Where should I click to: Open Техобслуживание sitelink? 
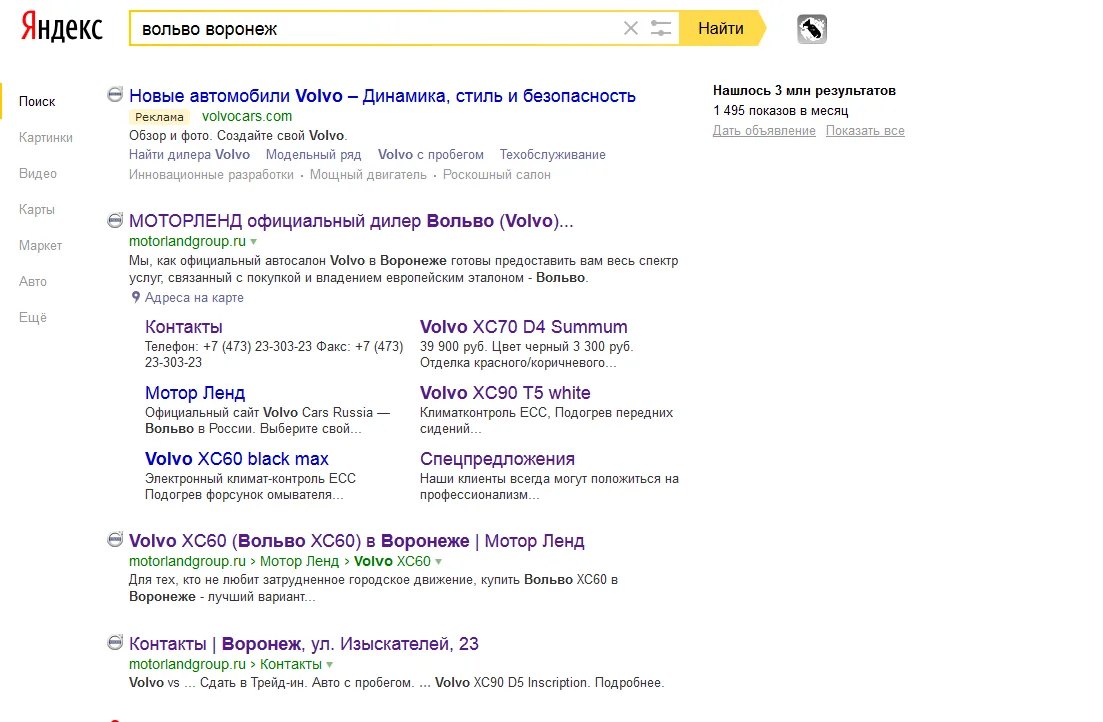click(552, 154)
